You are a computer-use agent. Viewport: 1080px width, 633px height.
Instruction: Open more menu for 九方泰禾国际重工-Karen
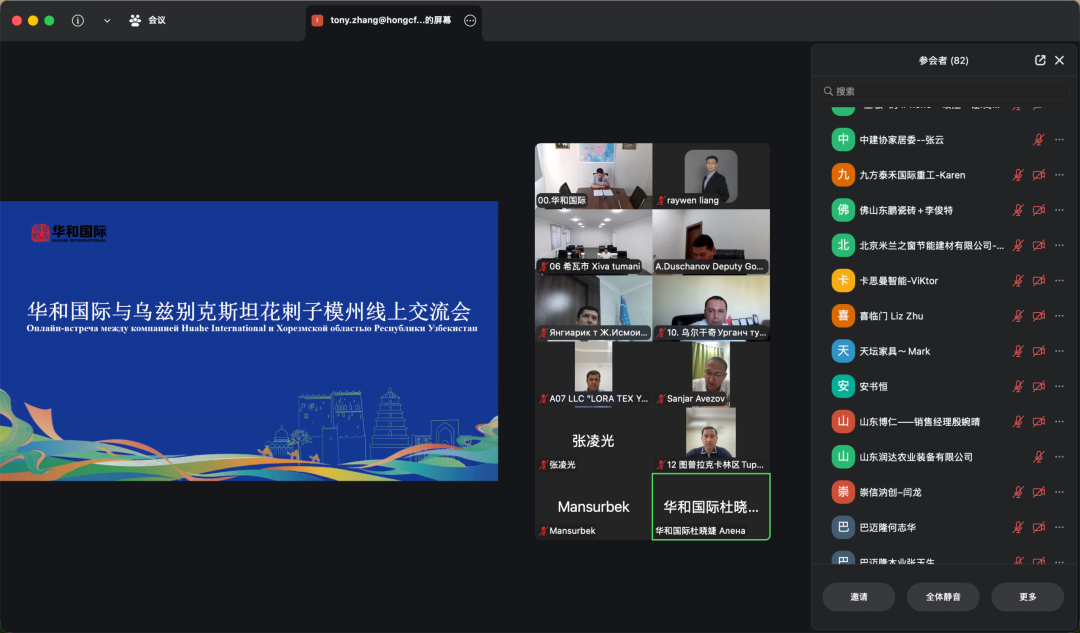[x=1059, y=175]
